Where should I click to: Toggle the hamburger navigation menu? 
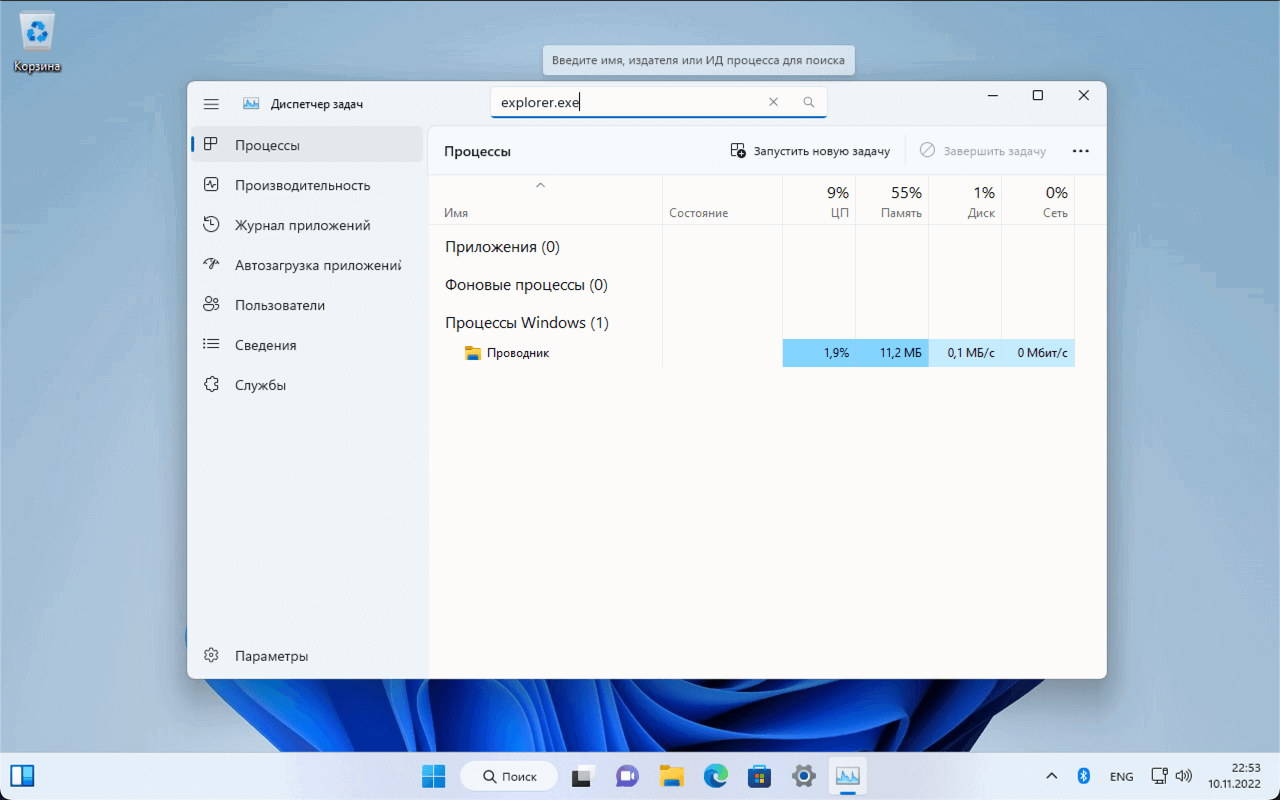211,104
